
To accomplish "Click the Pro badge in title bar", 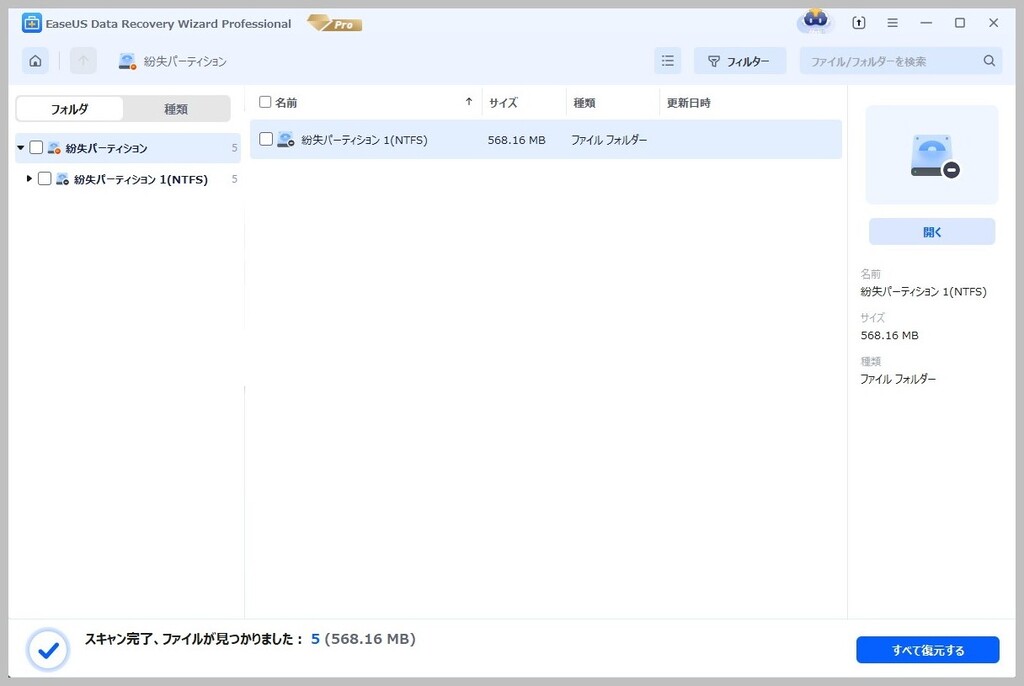I will pyautogui.click(x=334, y=24).
